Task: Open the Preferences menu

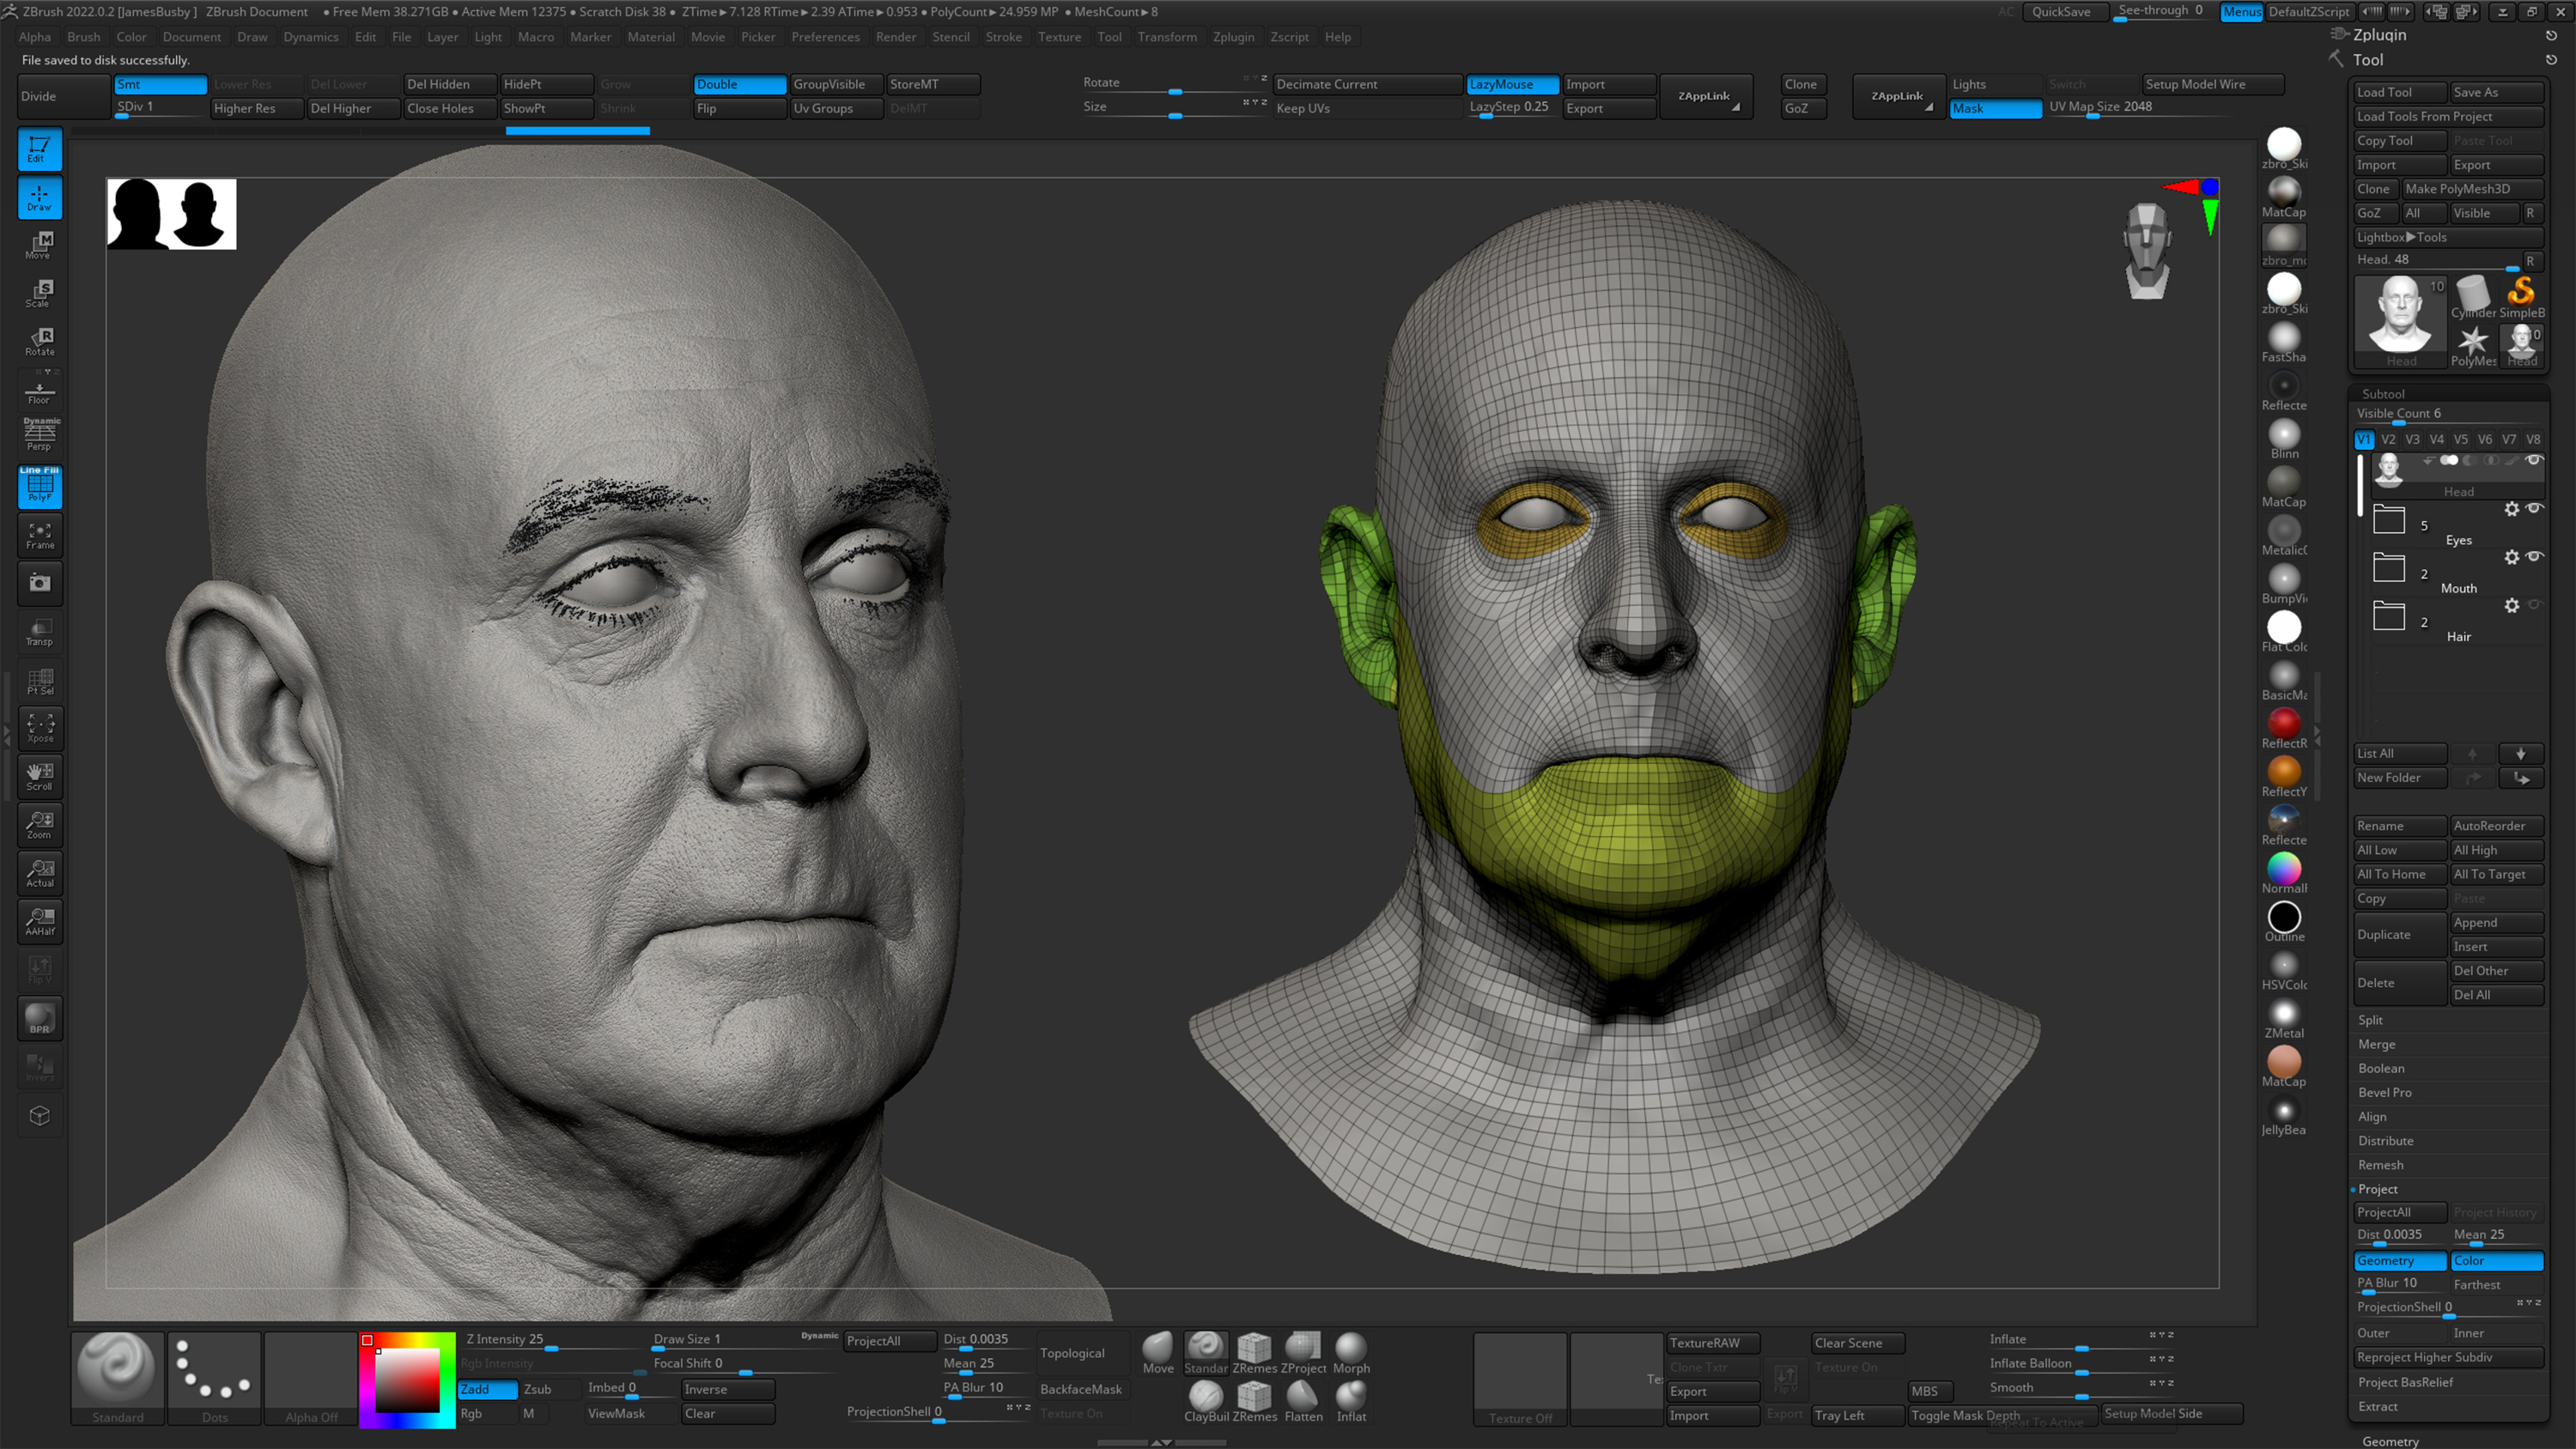Action: 825,37
